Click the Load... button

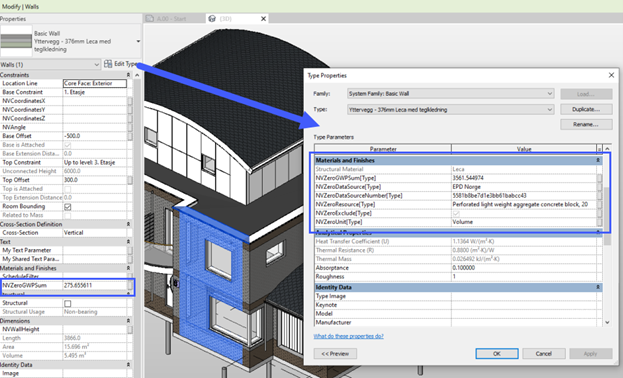pyautogui.click(x=586, y=94)
